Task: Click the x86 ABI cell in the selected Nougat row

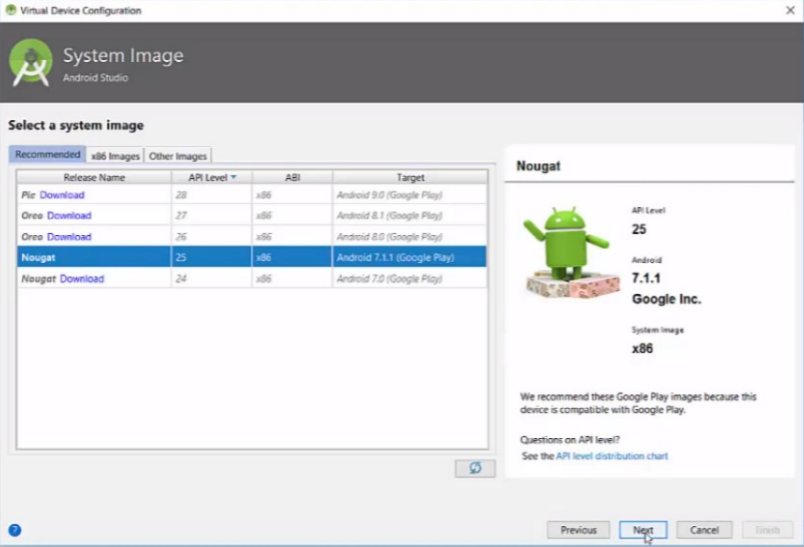Action: coord(292,257)
